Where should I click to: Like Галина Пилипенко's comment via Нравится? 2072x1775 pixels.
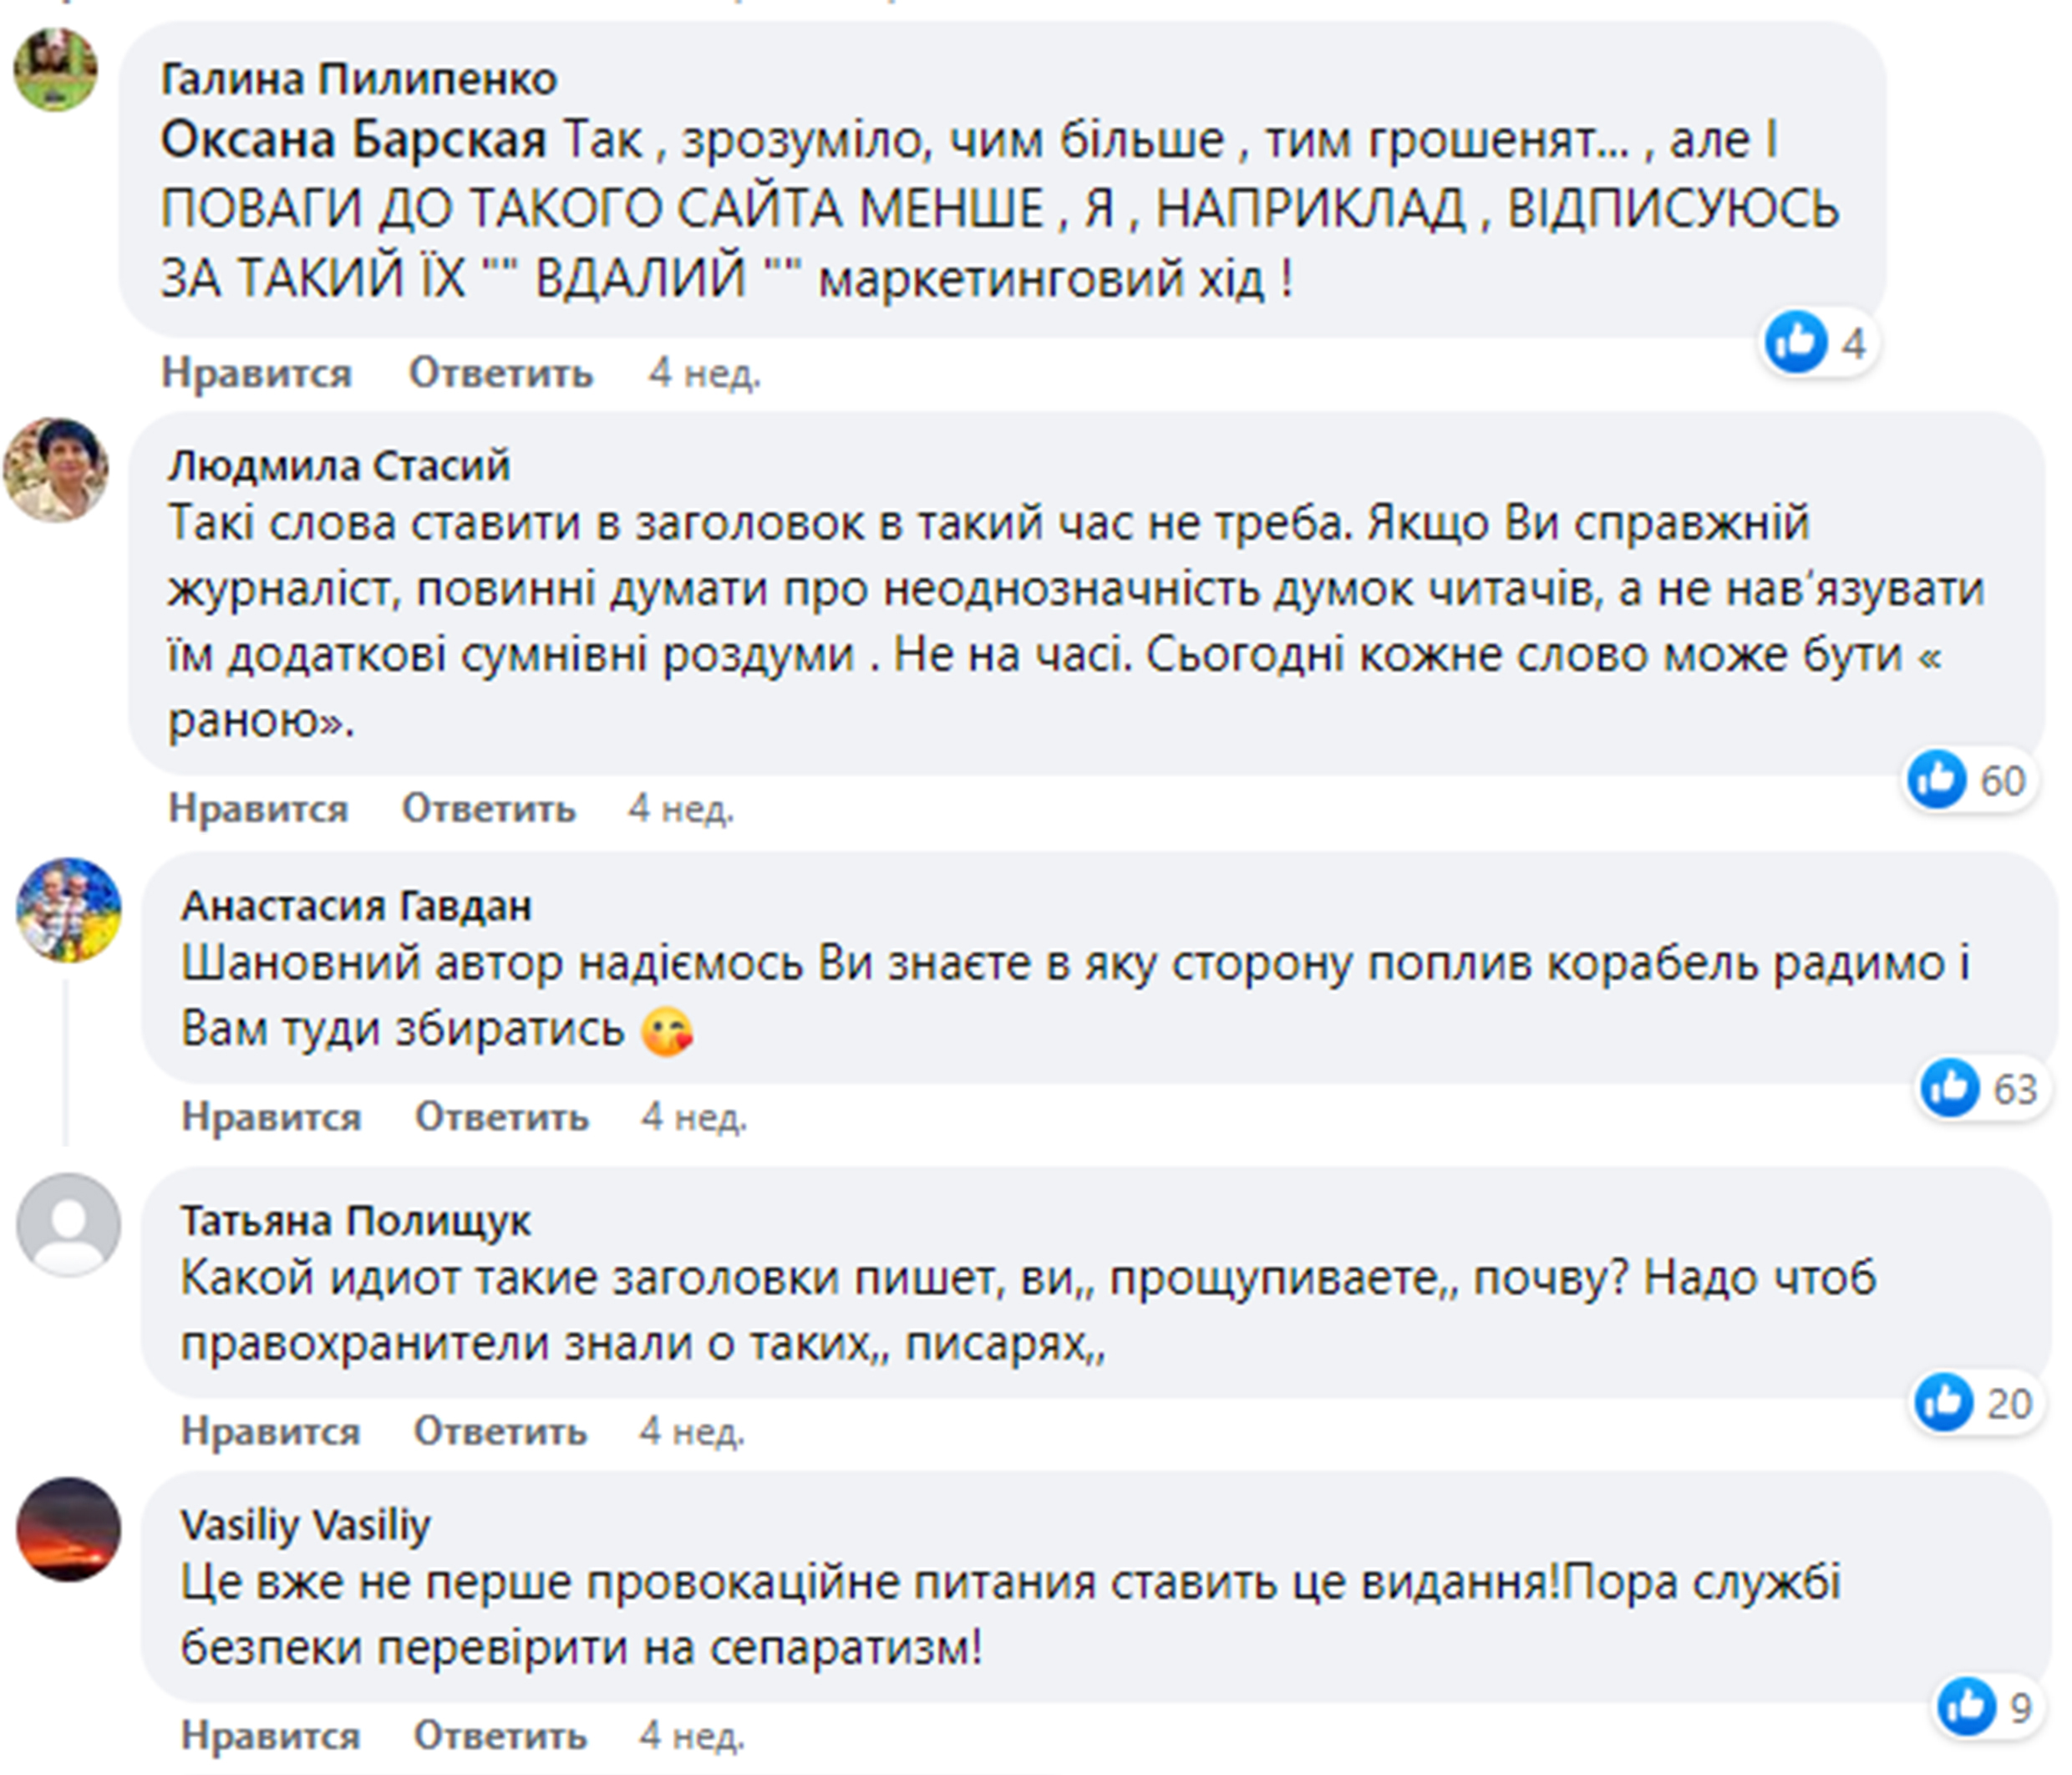(257, 373)
